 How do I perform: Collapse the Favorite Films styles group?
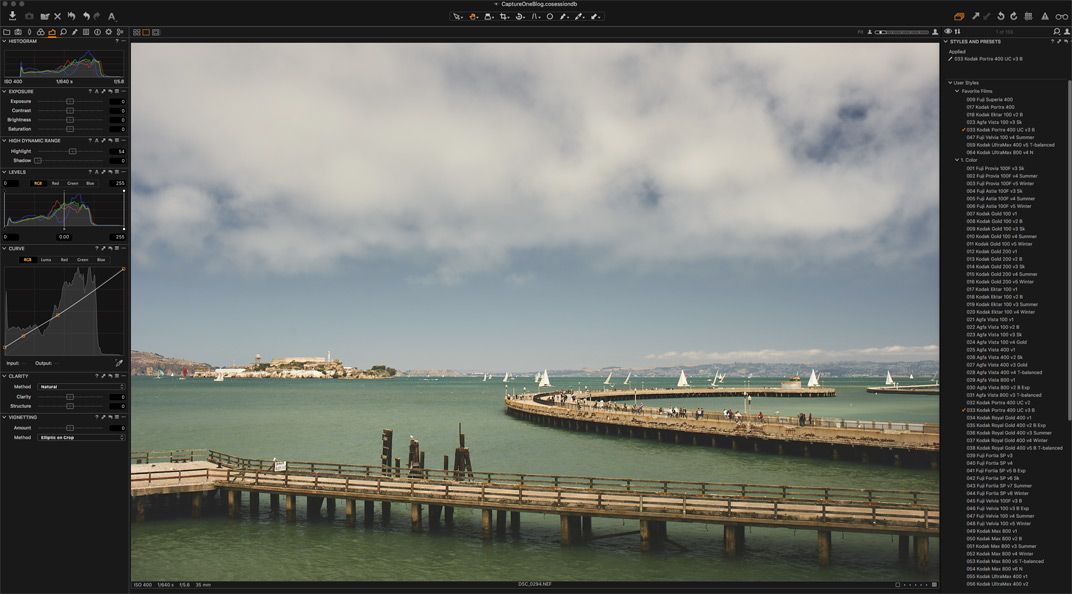click(x=956, y=91)
